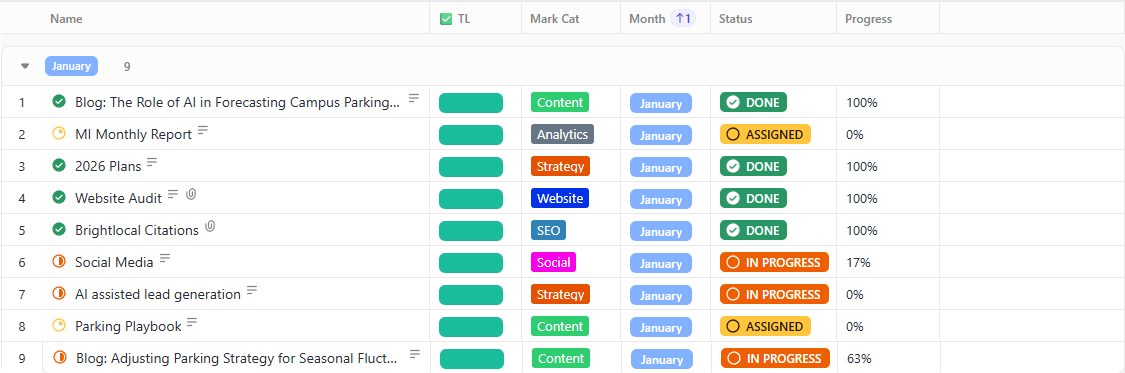
Task: Click in-progress icon beside AI assisted lead generation
Action: (60, 293)
